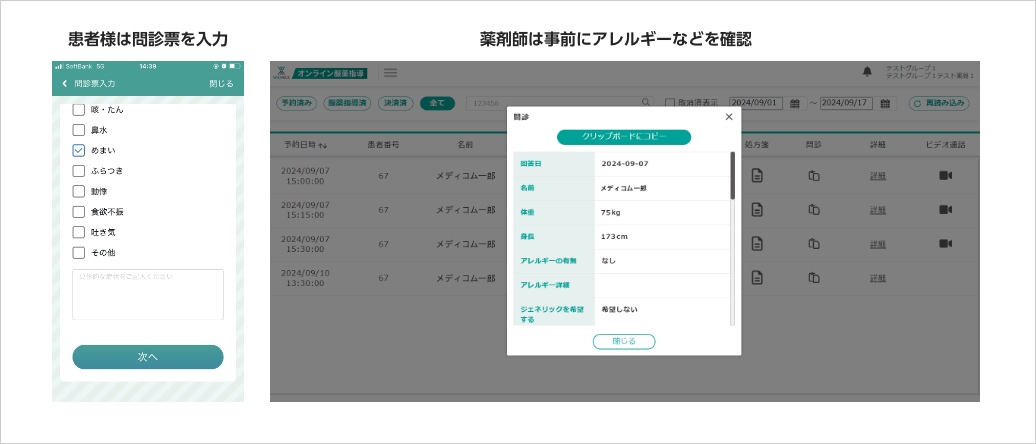1036x444 pixels.
Task: Select the 全て filter tab
Action: (x=437, y=103)
